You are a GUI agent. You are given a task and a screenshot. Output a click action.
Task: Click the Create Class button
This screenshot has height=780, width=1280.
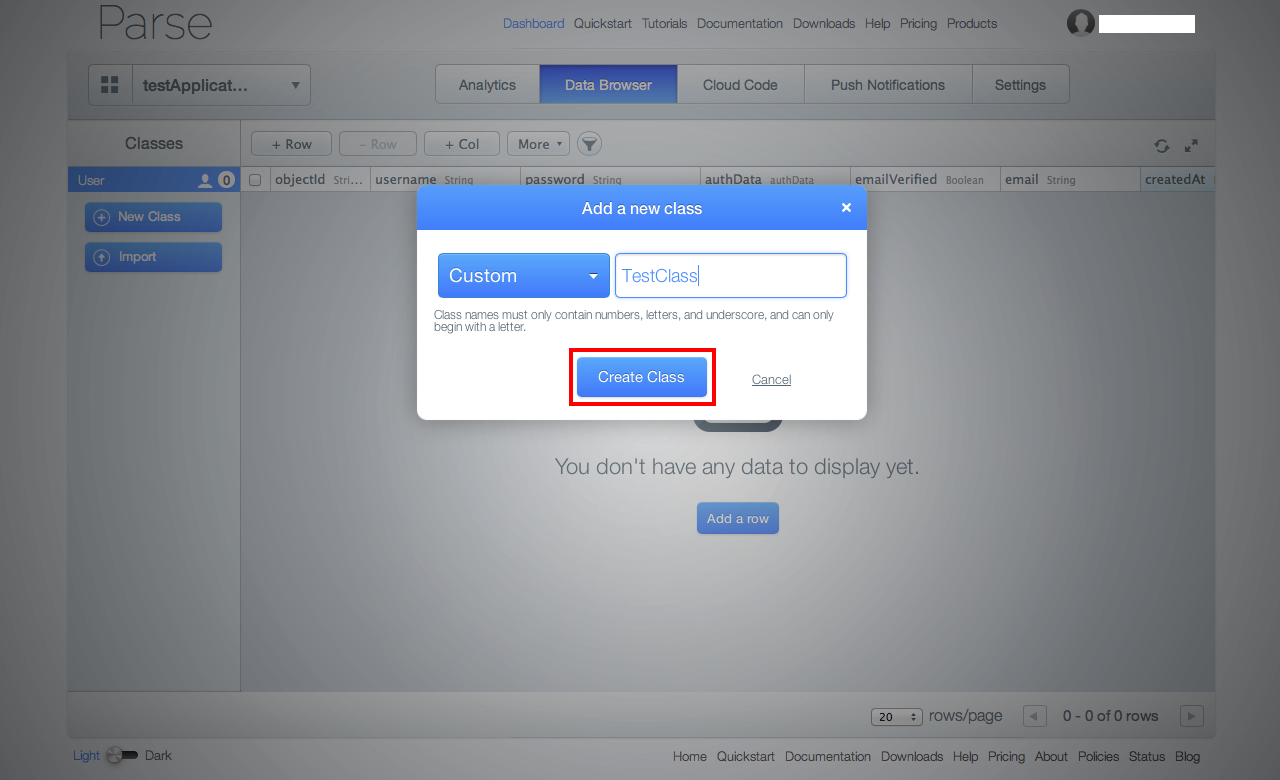point(642,377)
